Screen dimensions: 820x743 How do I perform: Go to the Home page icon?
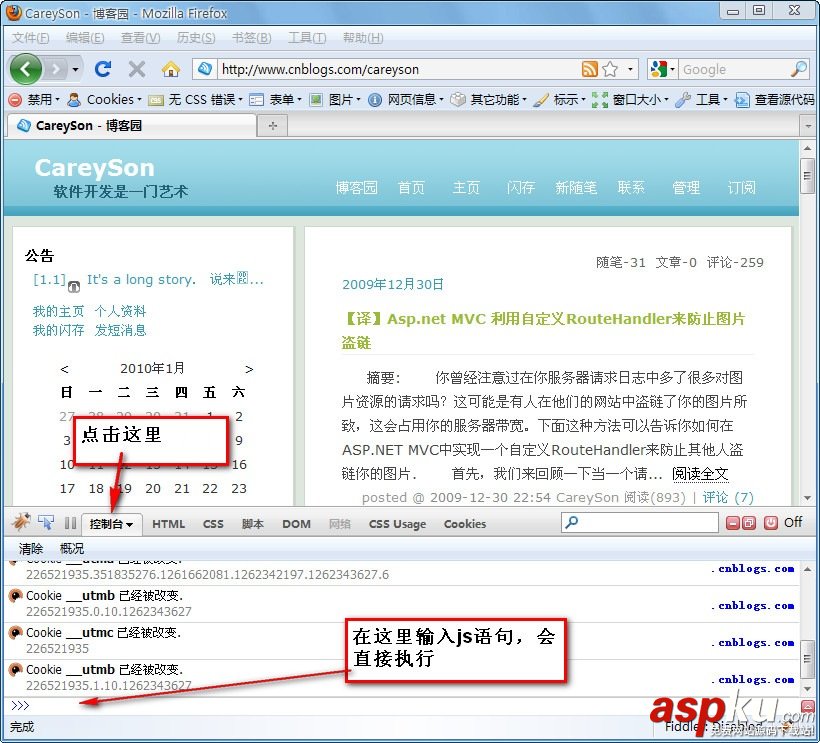(x=170, y=69)
